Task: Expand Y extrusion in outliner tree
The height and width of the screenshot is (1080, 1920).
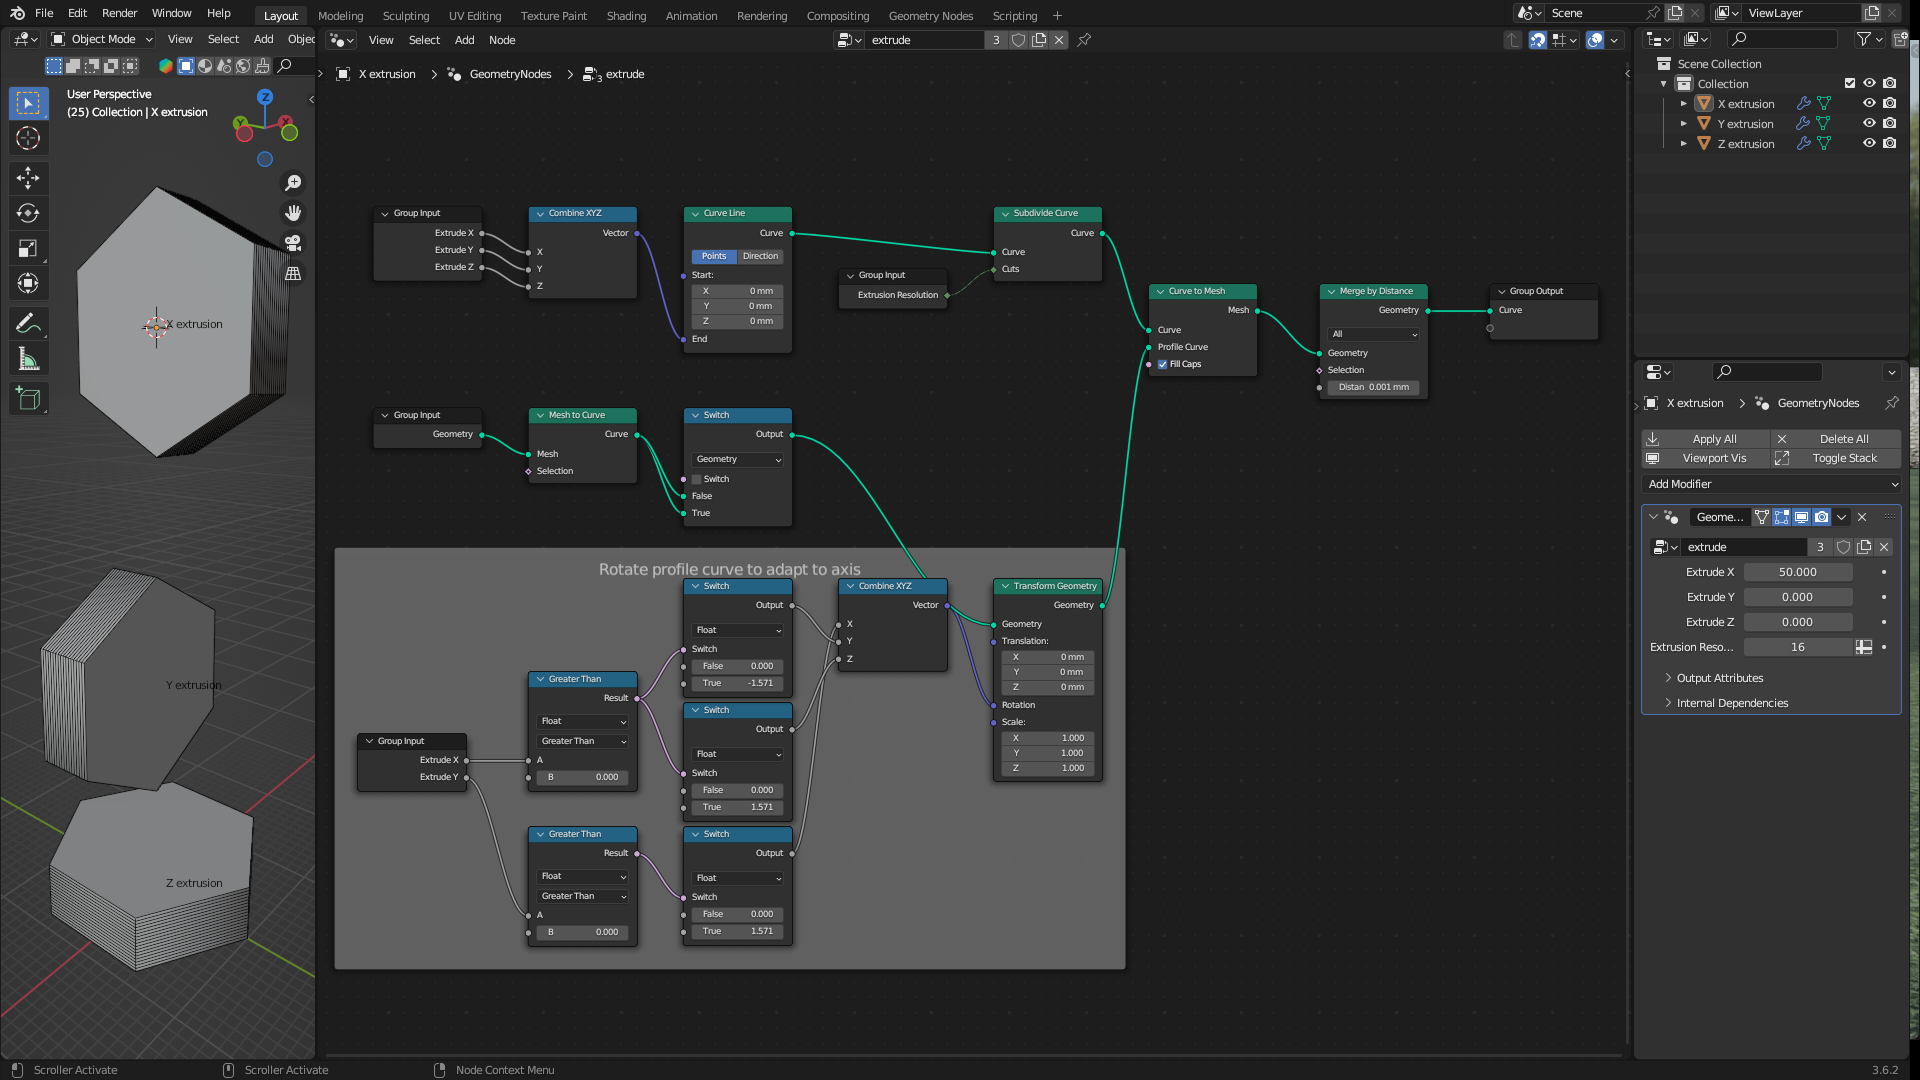Action: [1684, 124]
